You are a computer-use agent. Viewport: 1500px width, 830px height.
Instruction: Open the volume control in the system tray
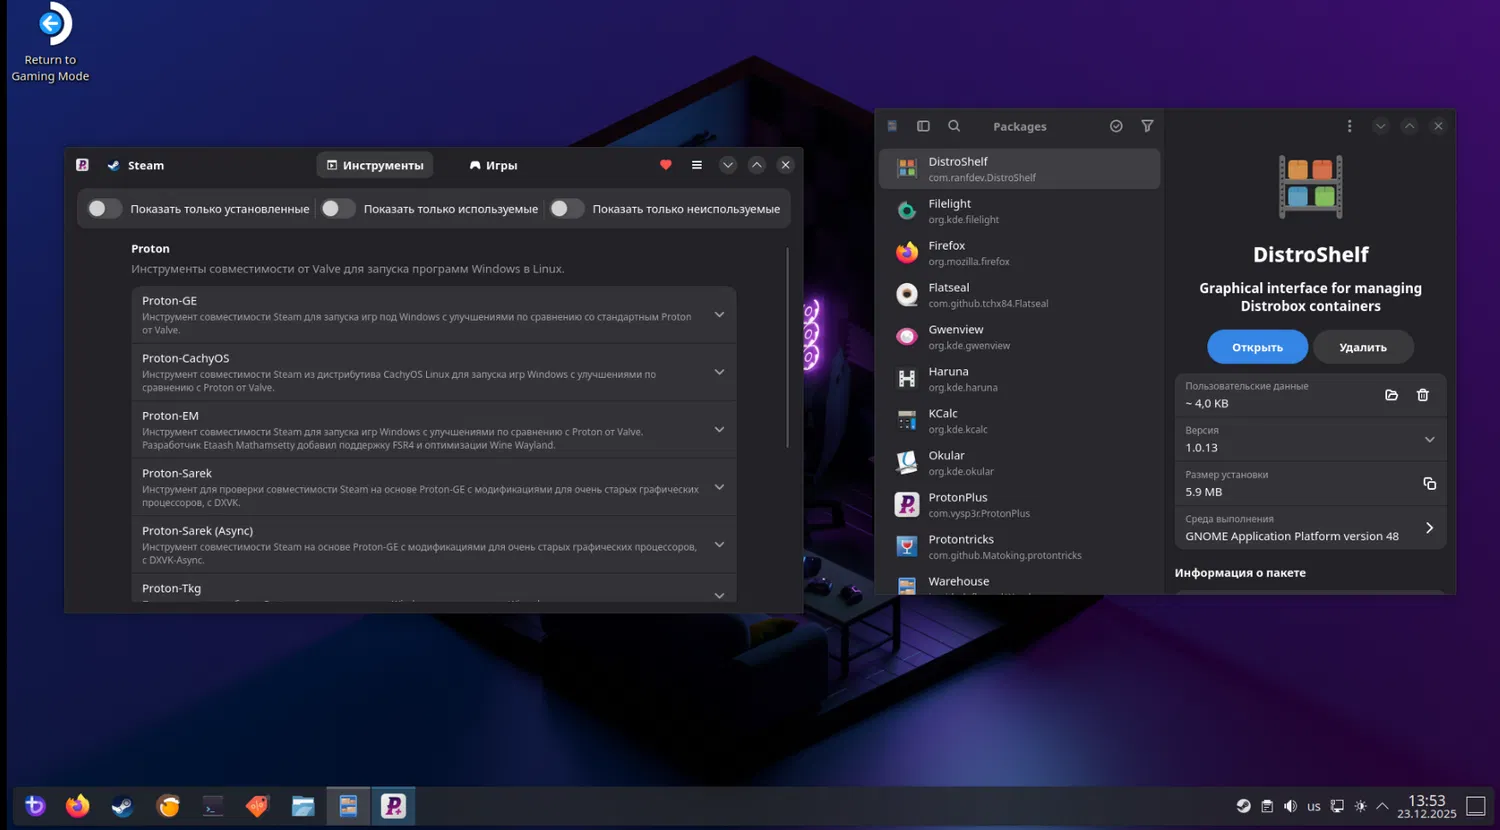1290,806
